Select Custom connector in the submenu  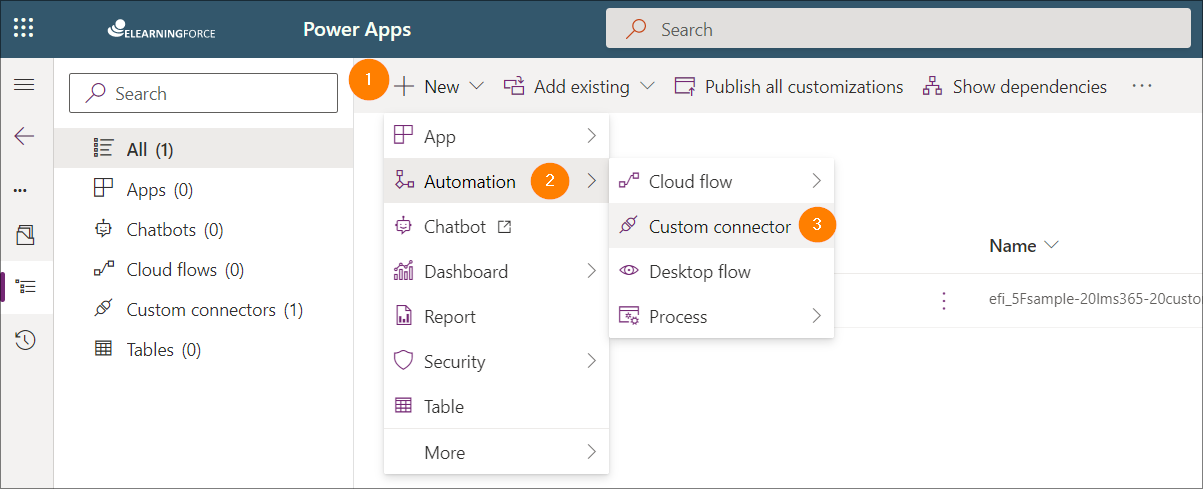coord(721,226)
